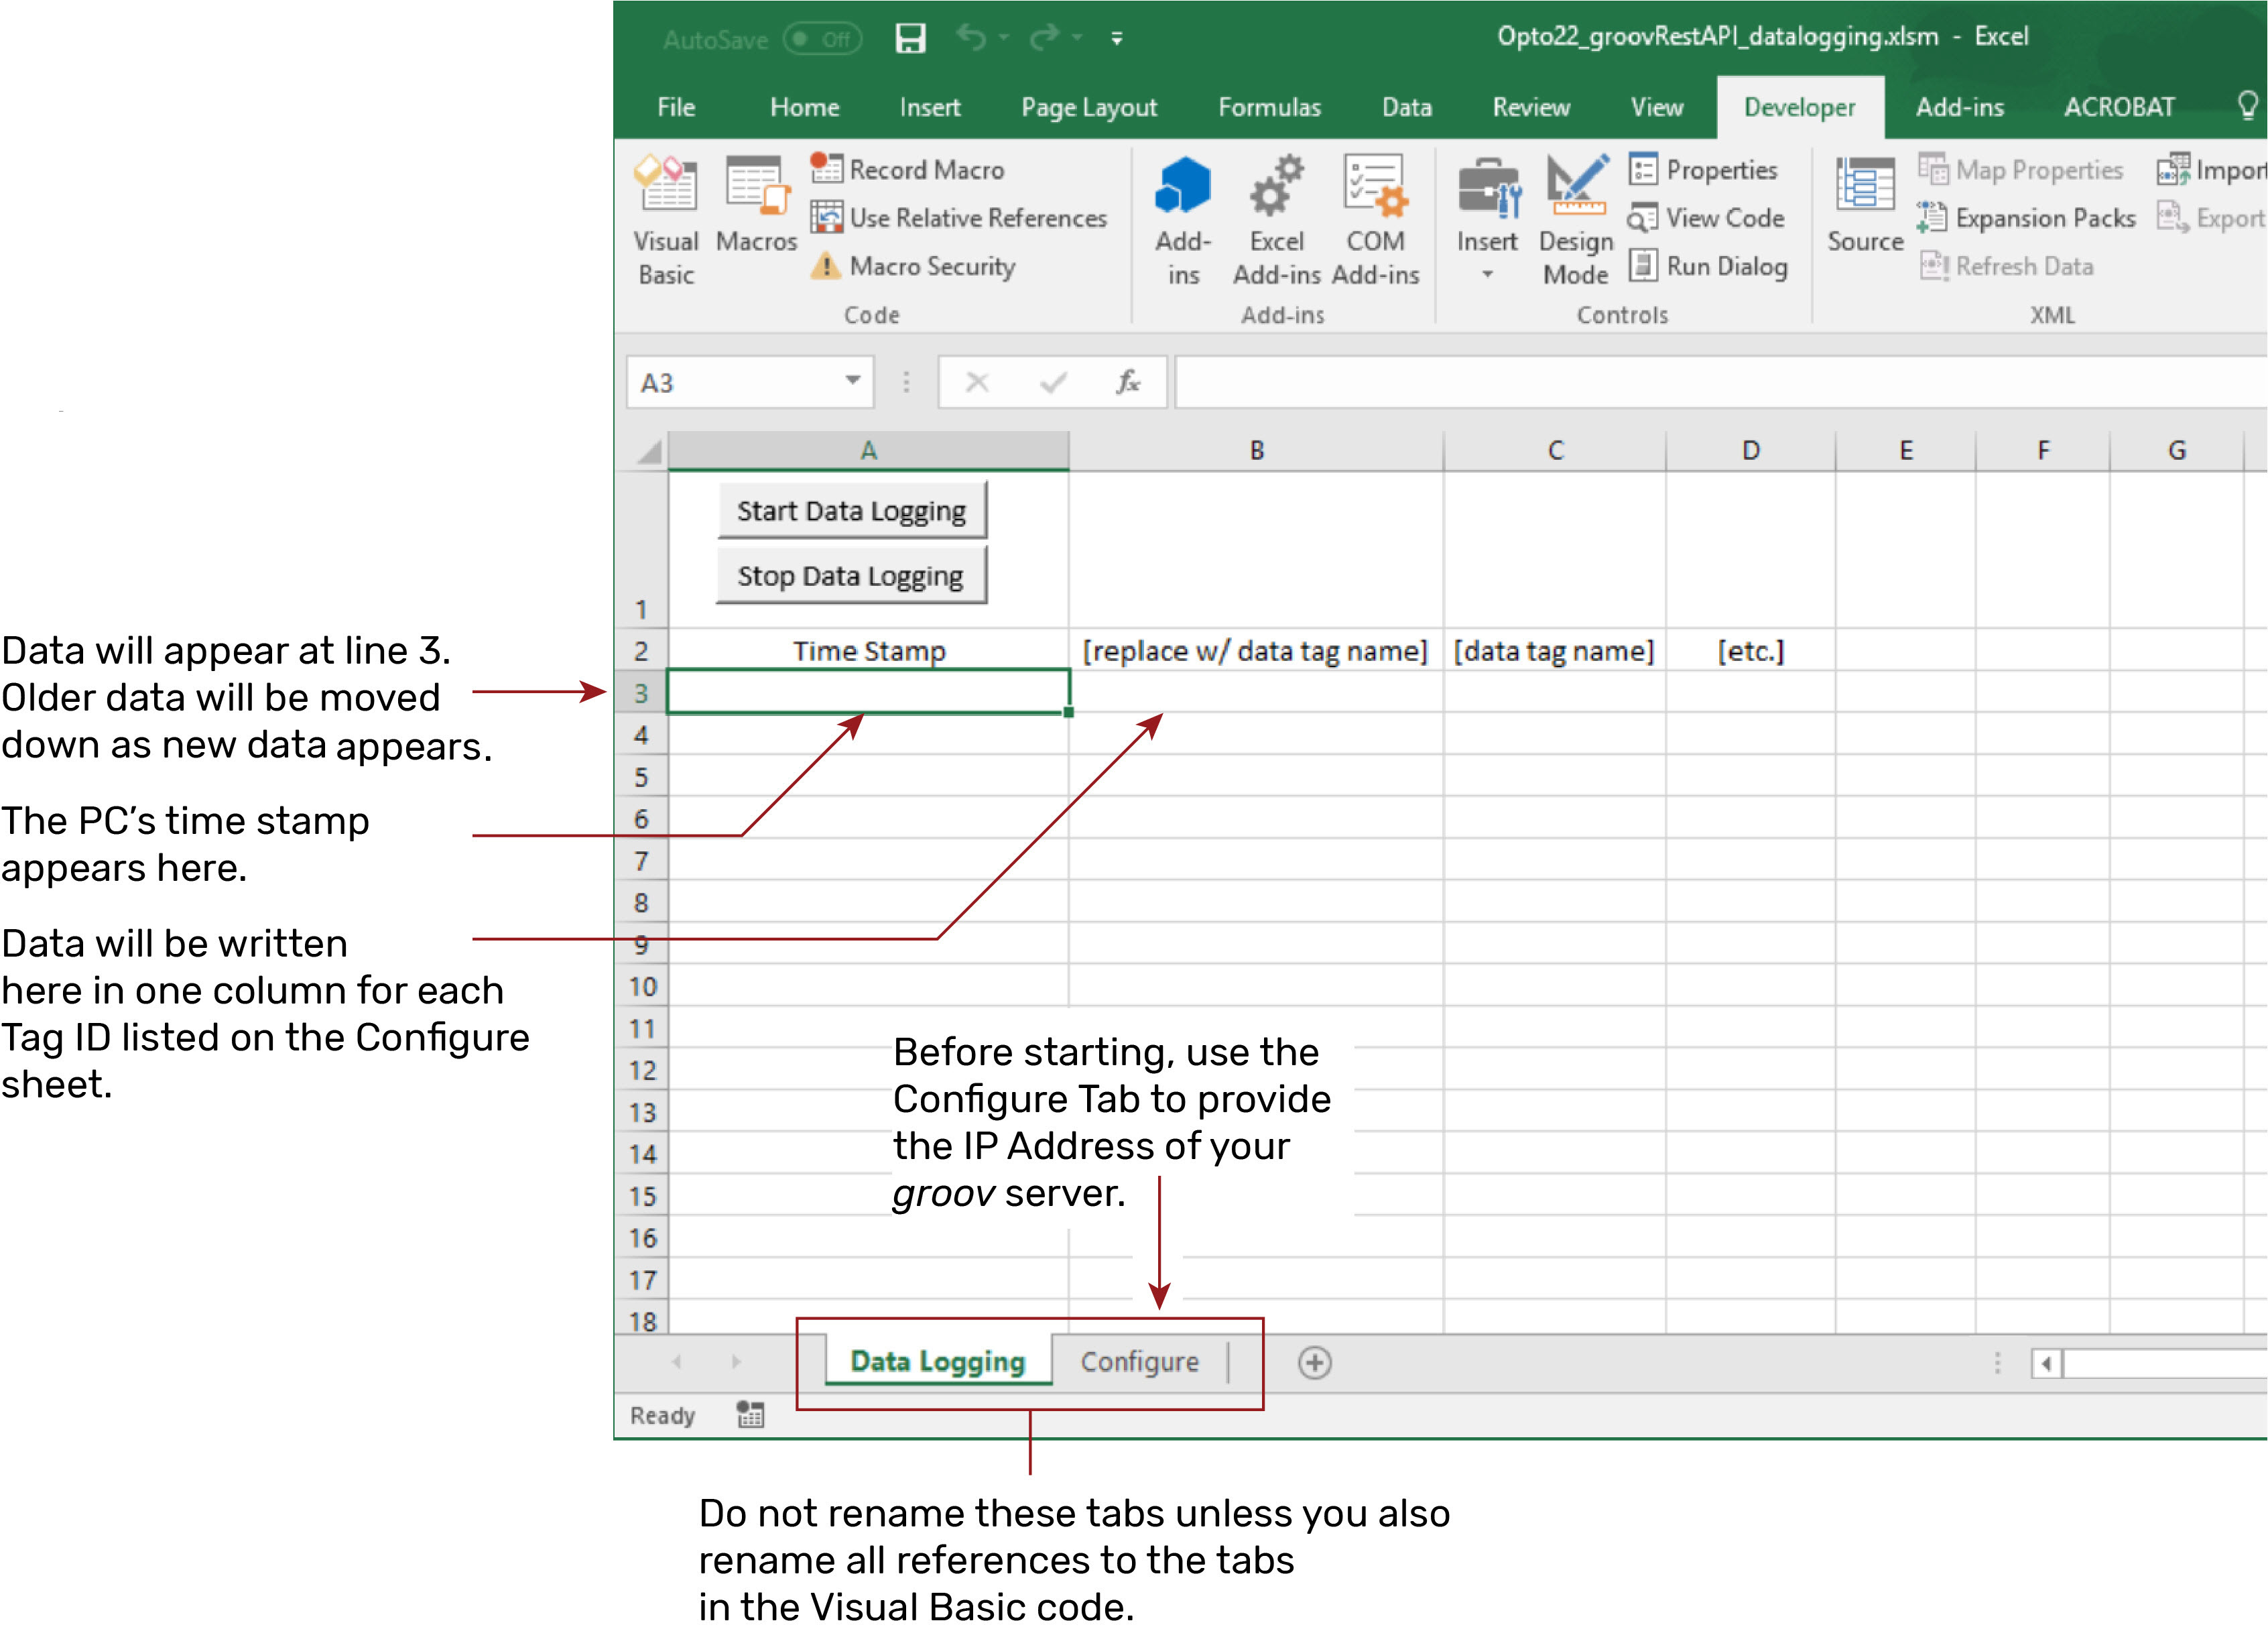Click the macro recording status bar icon
The image size is (2268, 1631).
point(750,1414)
